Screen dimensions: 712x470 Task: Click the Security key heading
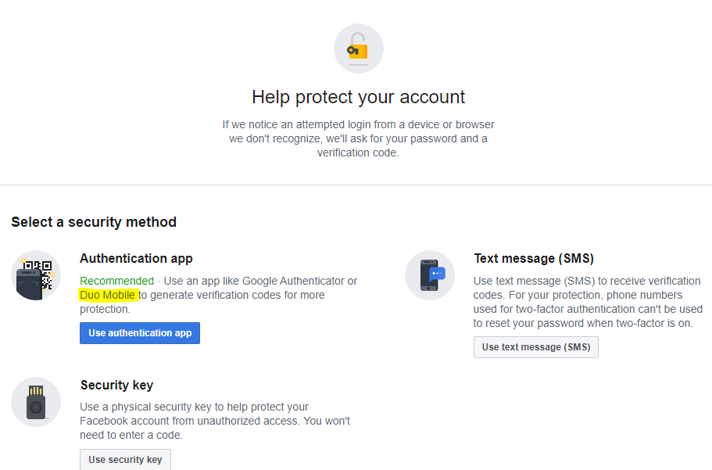coord(117,385)
